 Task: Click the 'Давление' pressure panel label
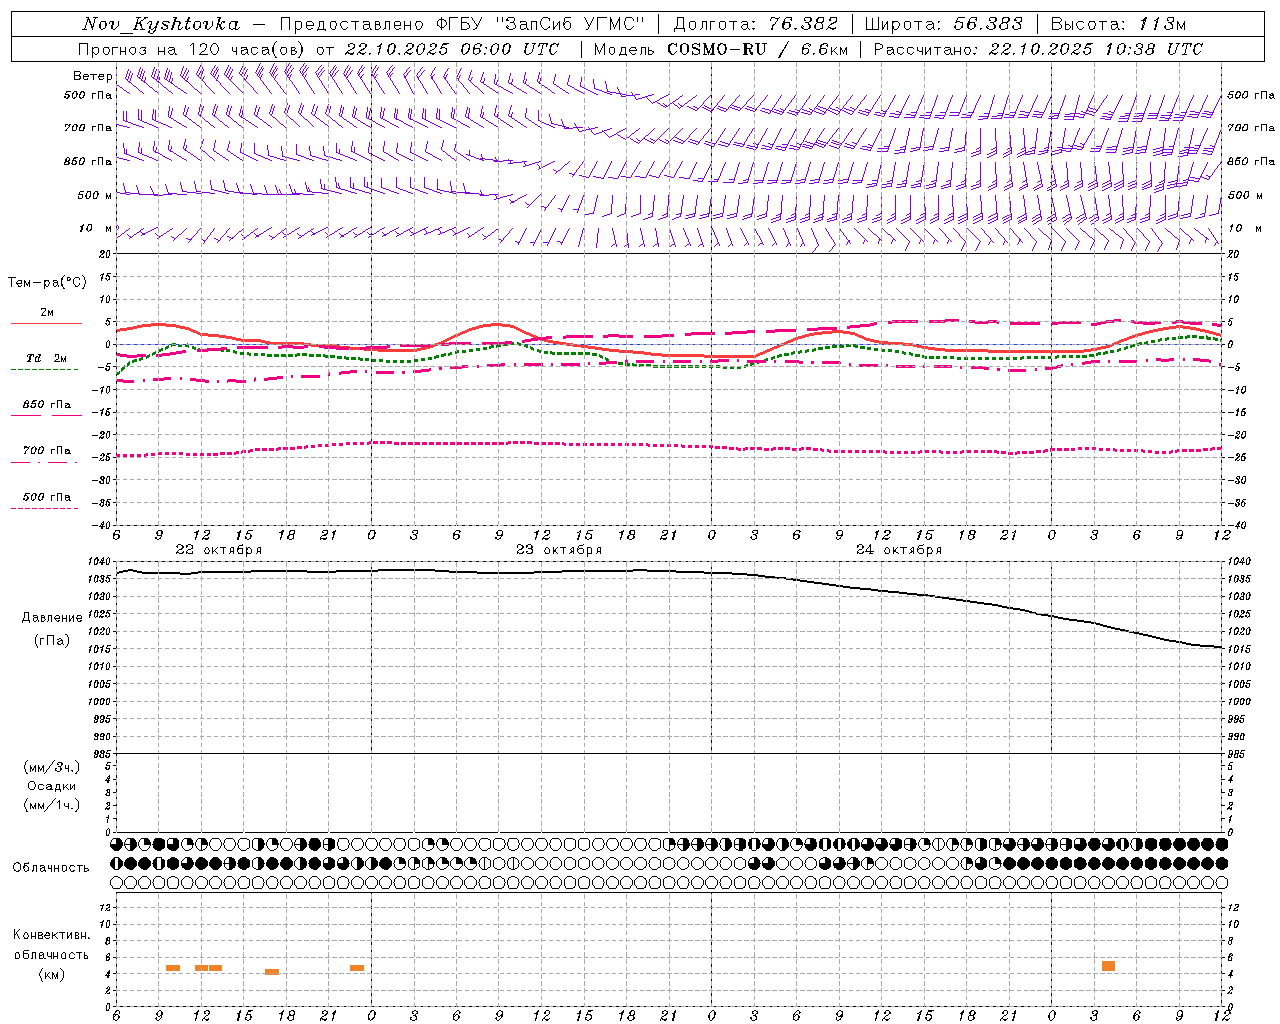point(52,618)
